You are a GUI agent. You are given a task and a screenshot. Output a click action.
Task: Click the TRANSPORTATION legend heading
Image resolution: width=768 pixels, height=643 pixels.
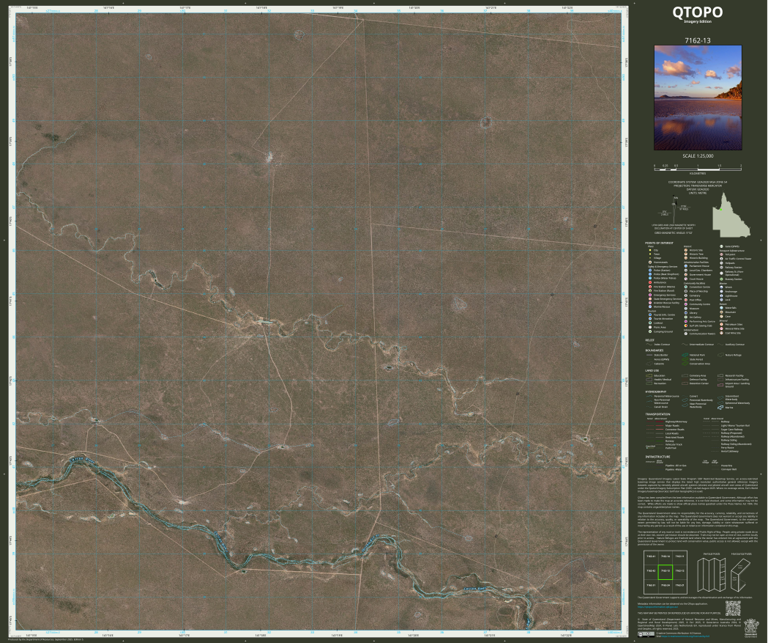point(658,414)
